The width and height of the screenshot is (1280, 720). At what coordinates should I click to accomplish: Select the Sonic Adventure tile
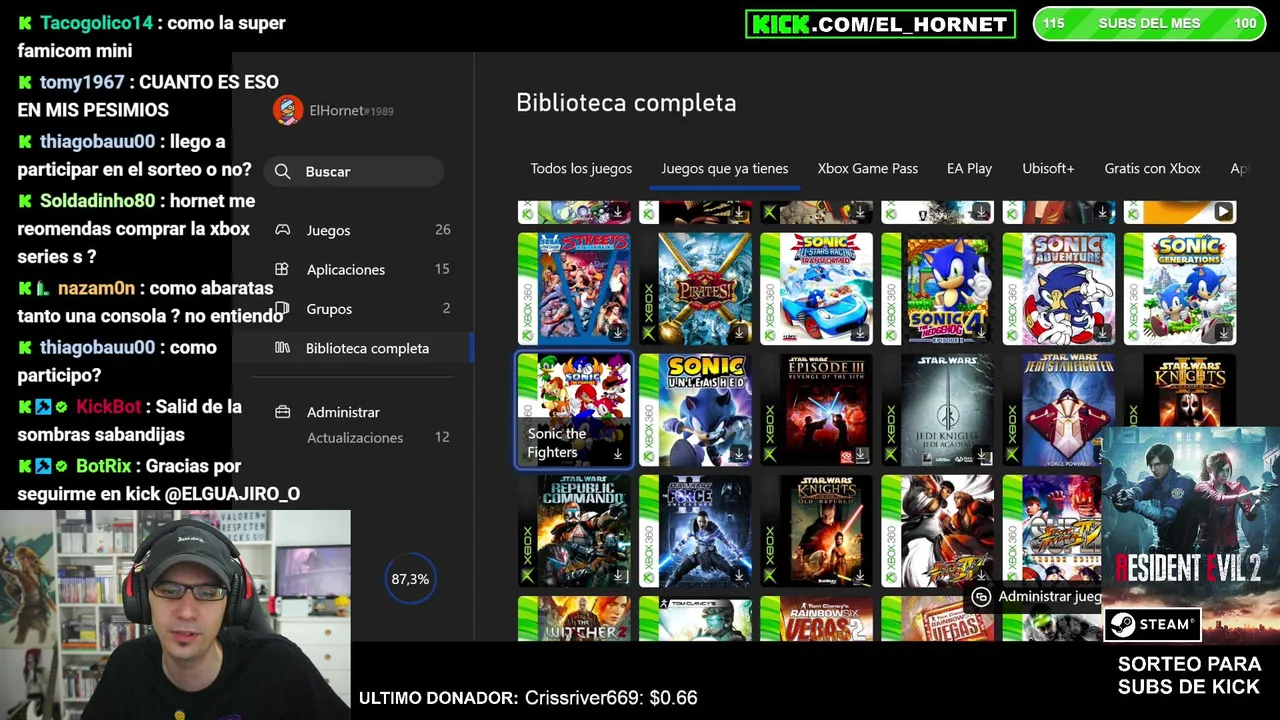click(x=1059, y=289)
